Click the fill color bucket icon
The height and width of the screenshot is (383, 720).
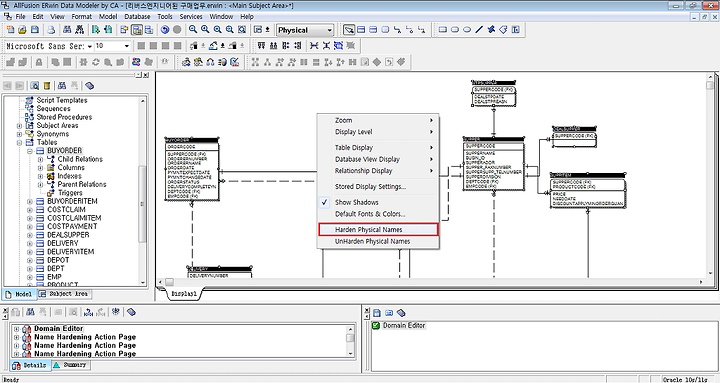[214, 46]
